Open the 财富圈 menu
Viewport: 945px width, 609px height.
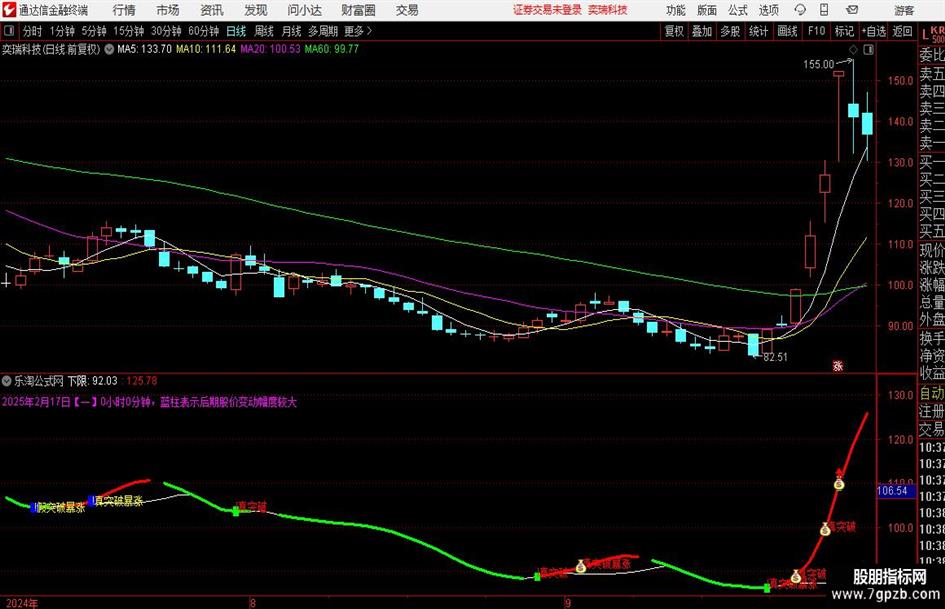pyautogui.click(x=358, y=10)
